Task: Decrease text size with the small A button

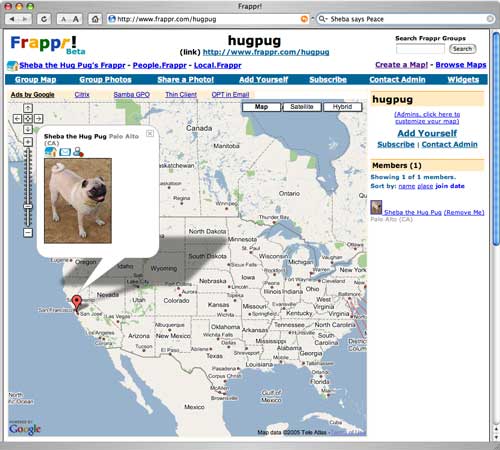Action: click(63, 19)
